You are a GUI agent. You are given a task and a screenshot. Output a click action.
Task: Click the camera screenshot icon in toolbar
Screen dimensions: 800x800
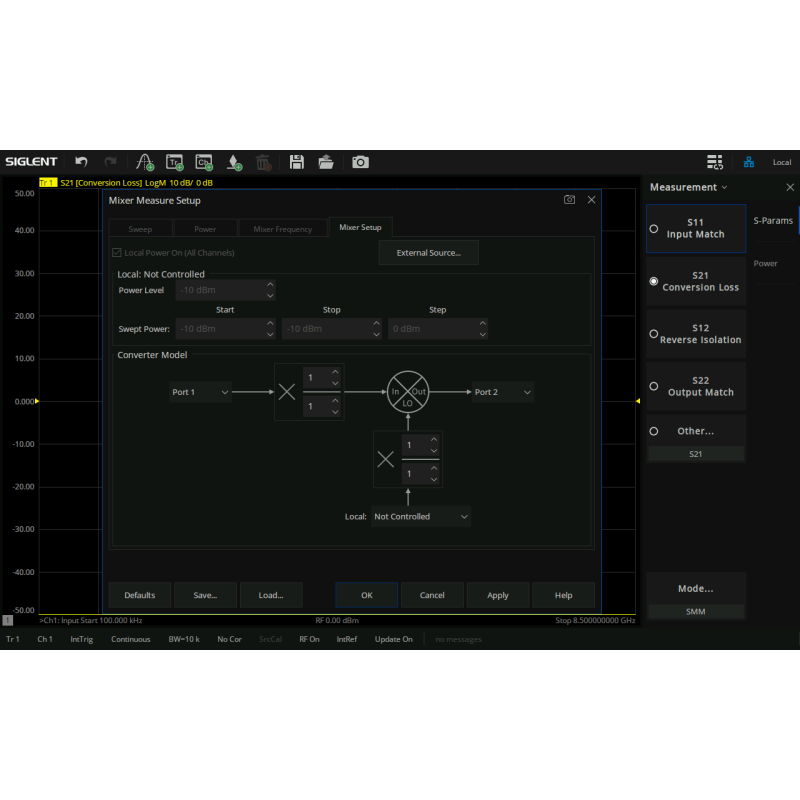(360, 162)
